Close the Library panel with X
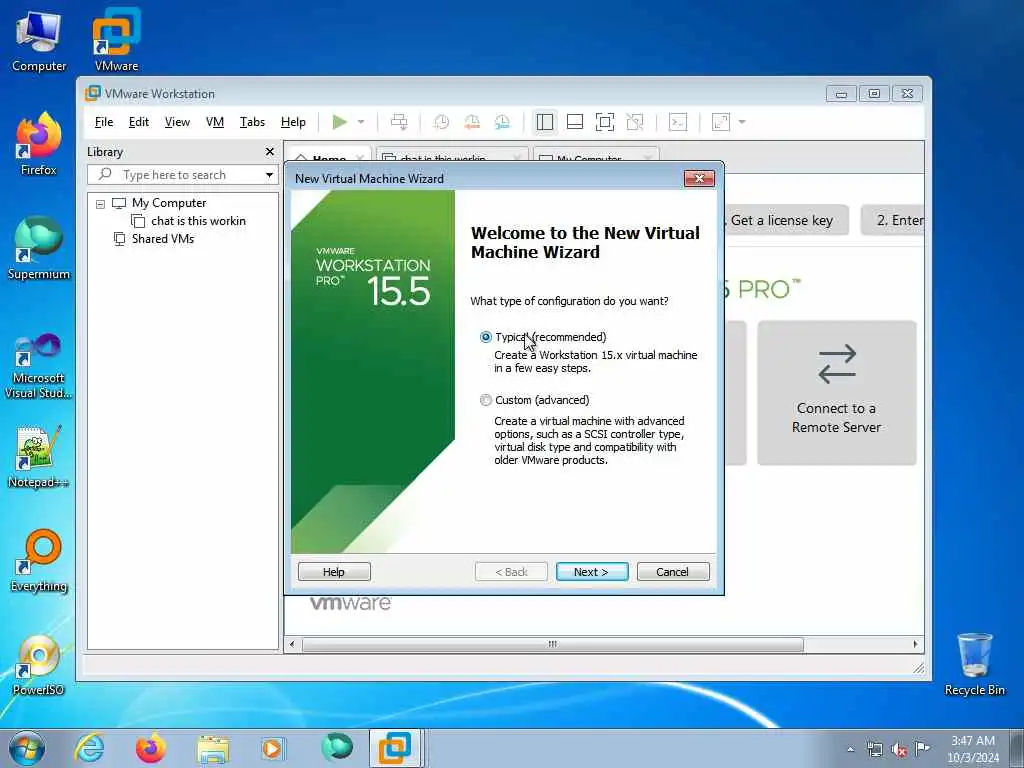1024x768 pixels. coord(270,152)
